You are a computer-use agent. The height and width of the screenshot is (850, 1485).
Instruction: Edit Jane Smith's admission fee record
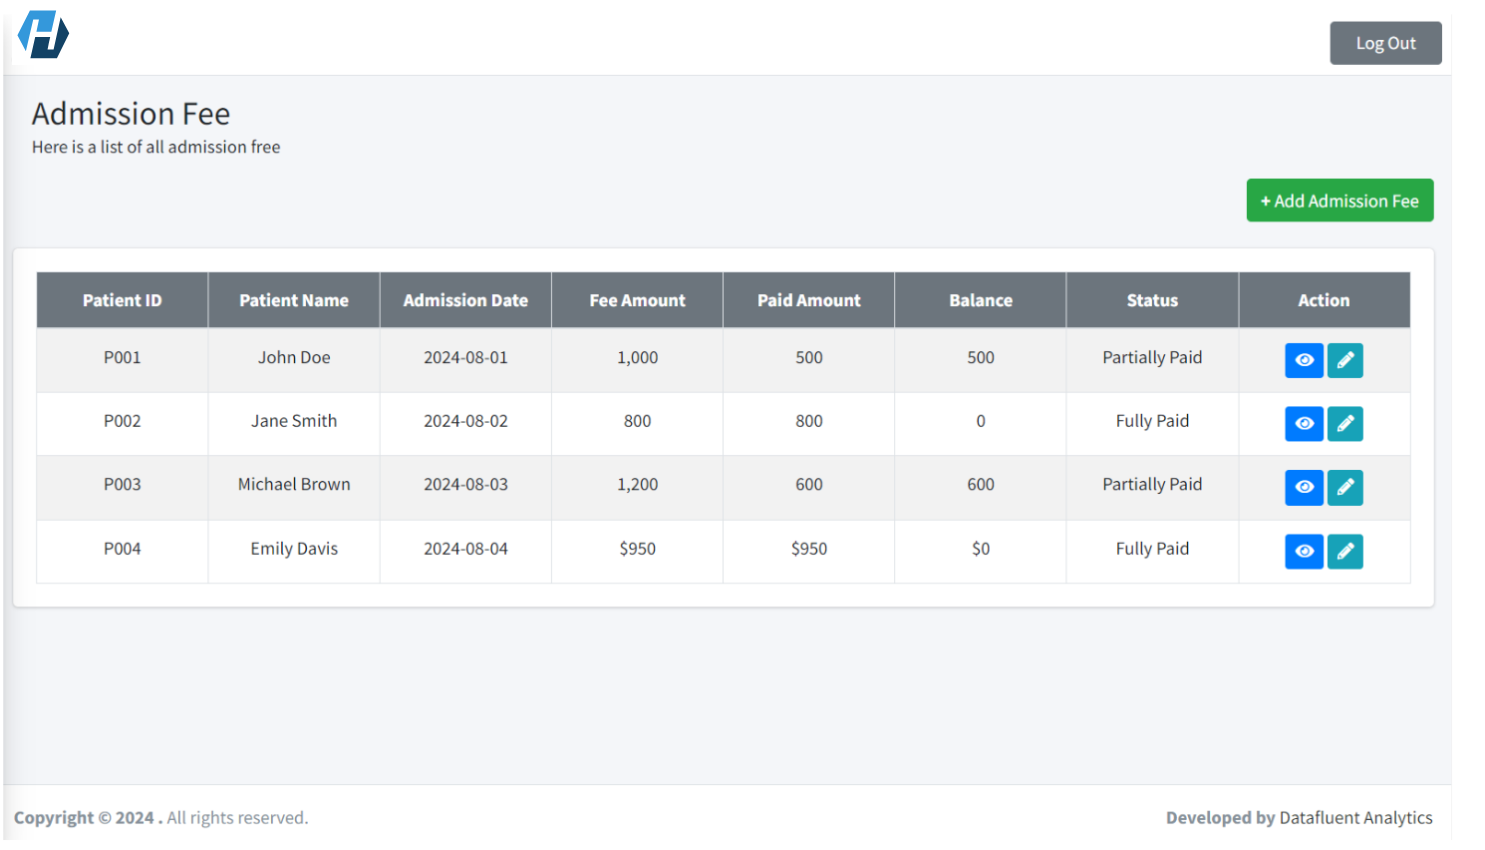point(1345,424)
